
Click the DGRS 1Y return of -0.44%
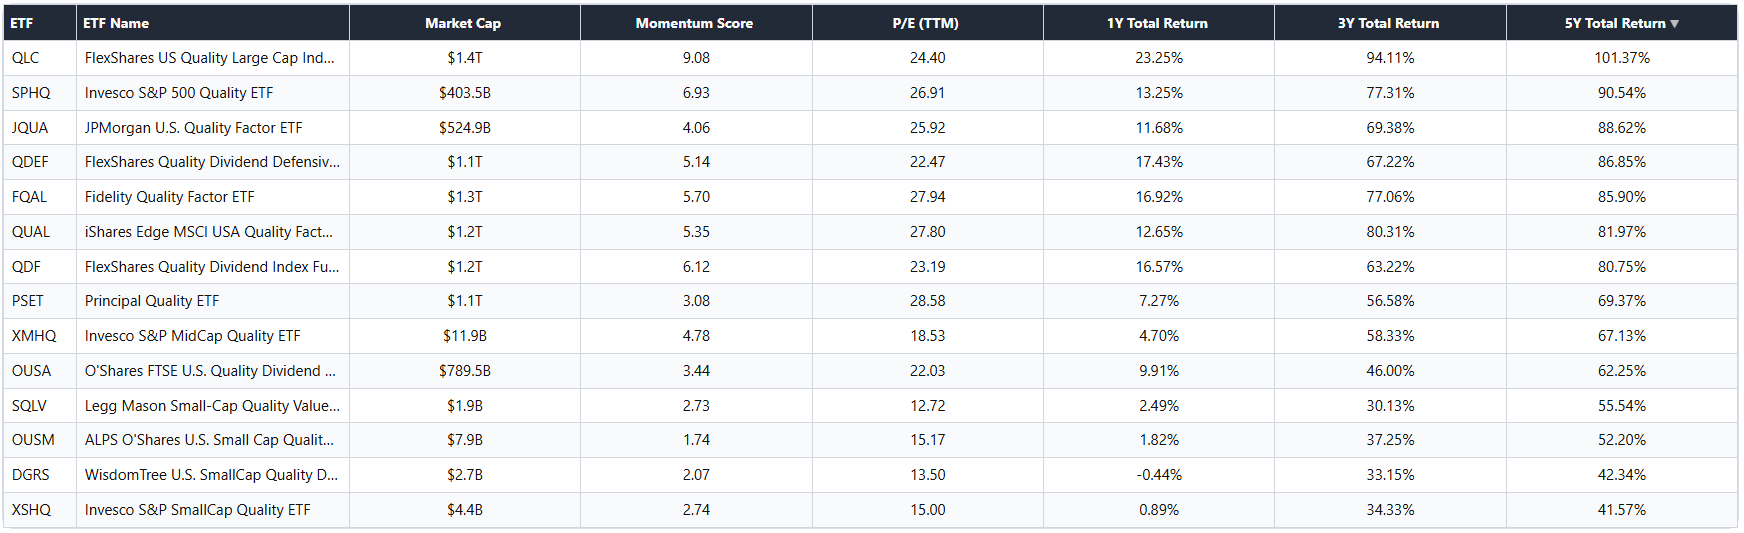(x=1159, y=475)
